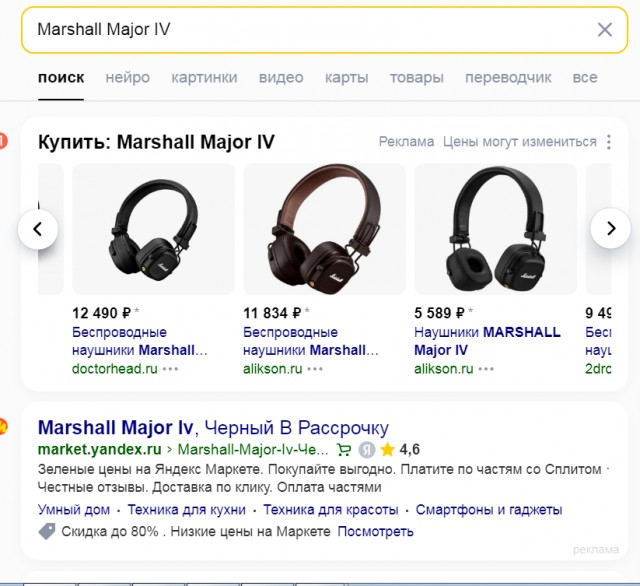Open the Marshall Major Iv, Черный В Рассрочку result
640x586 pixels.
(x=213, y=428)
